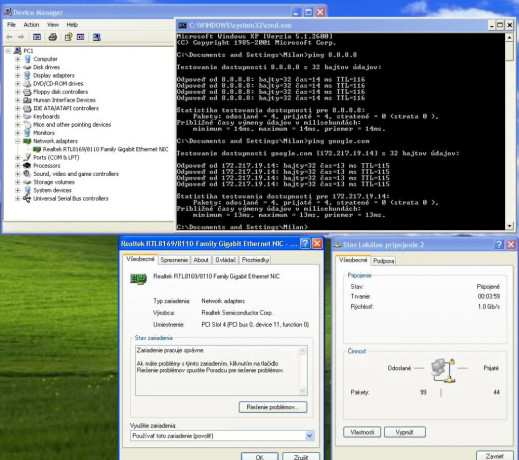Image resolution: width=519 pixels, height=460 pixels.
Task: Switch to the About tab
Action: (x=201, y=260)
